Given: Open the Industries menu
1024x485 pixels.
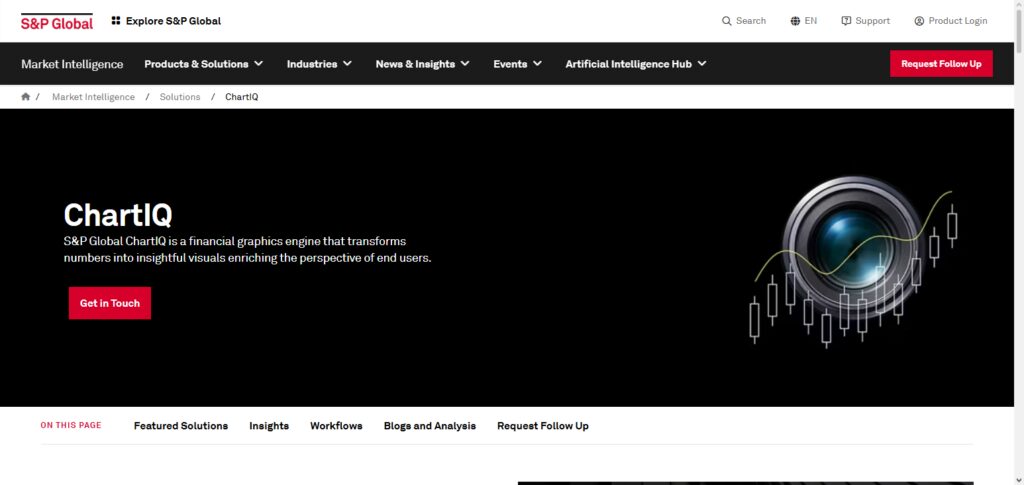Looking at the screenshot, I should 312,64.
